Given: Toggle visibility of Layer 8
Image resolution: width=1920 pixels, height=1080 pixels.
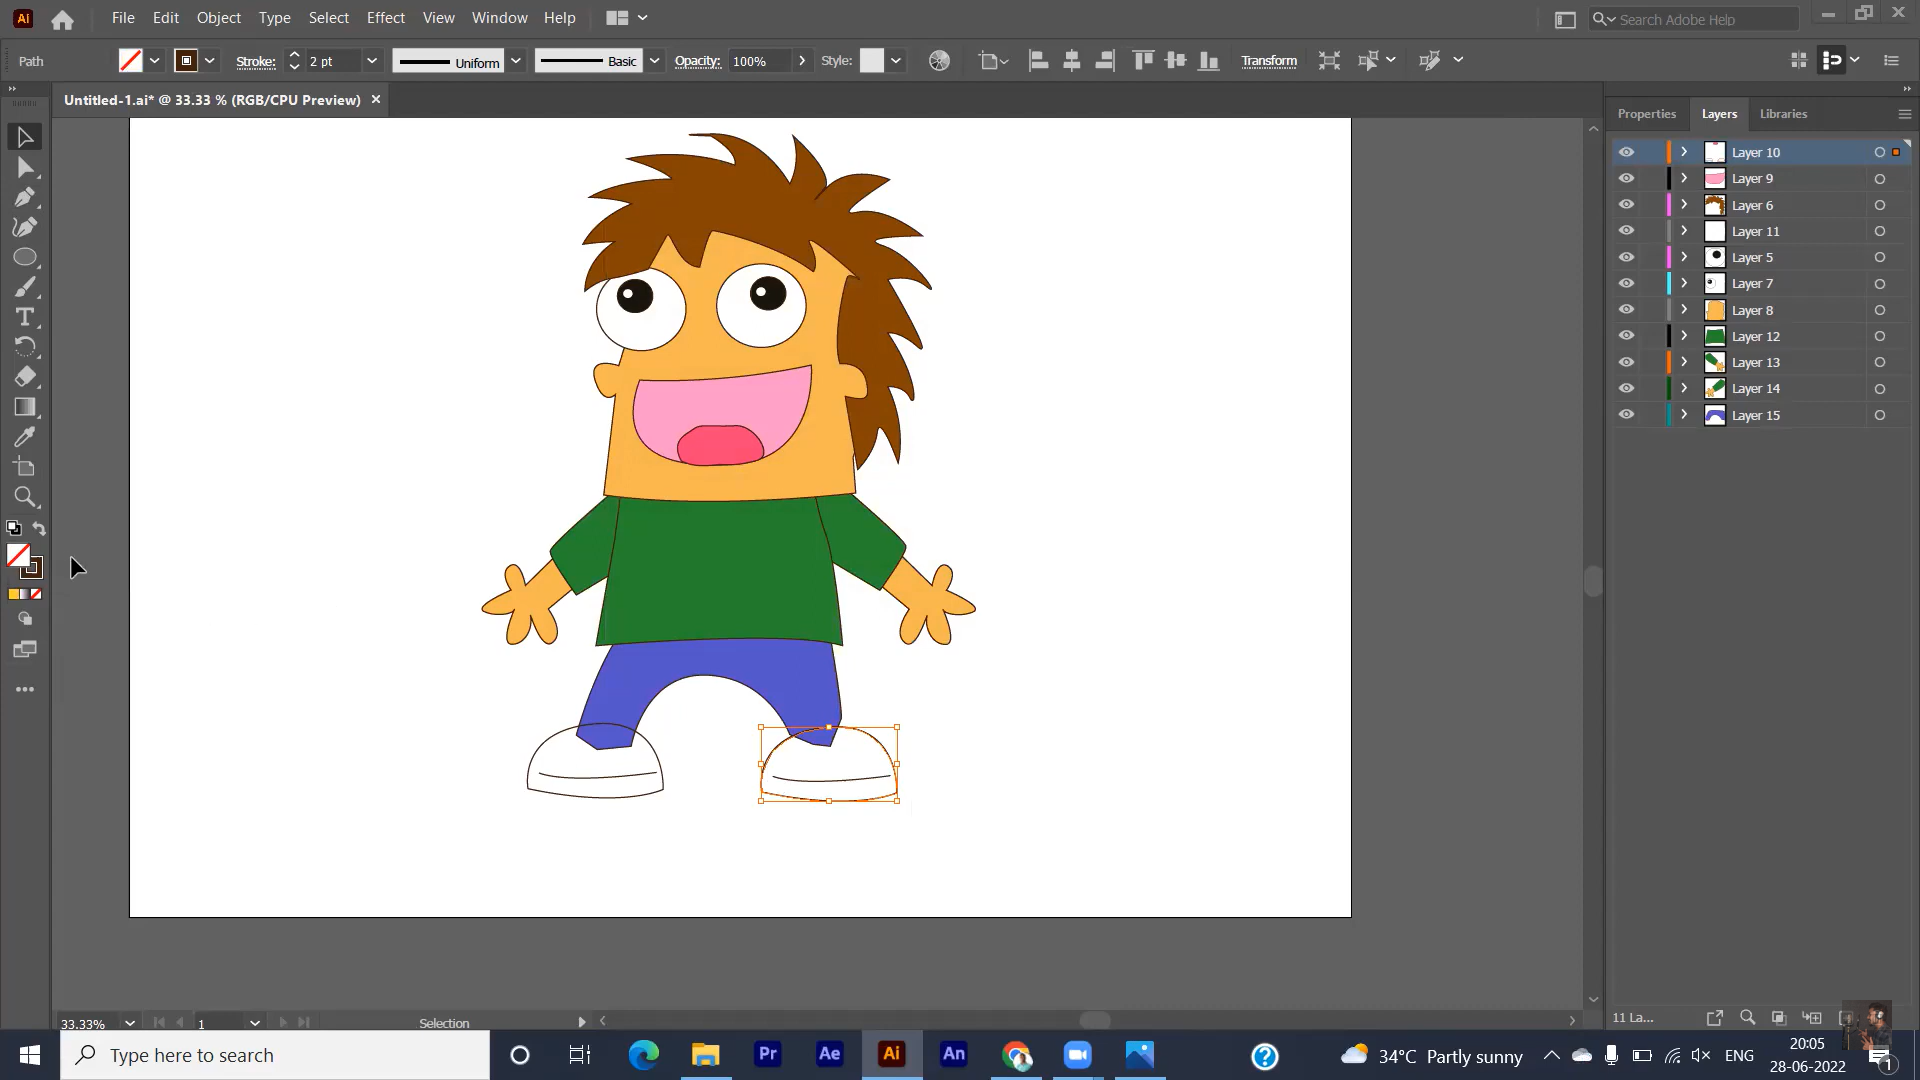Looking at the screenshot, I should (1627, 310).
